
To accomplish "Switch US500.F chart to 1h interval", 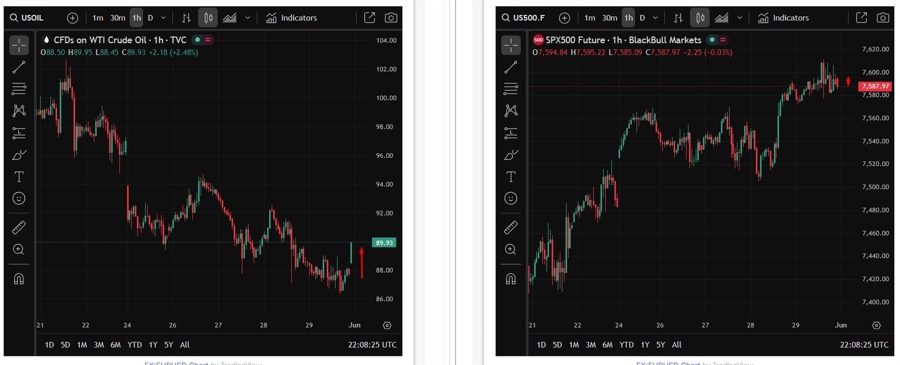I will pos(629,18).
